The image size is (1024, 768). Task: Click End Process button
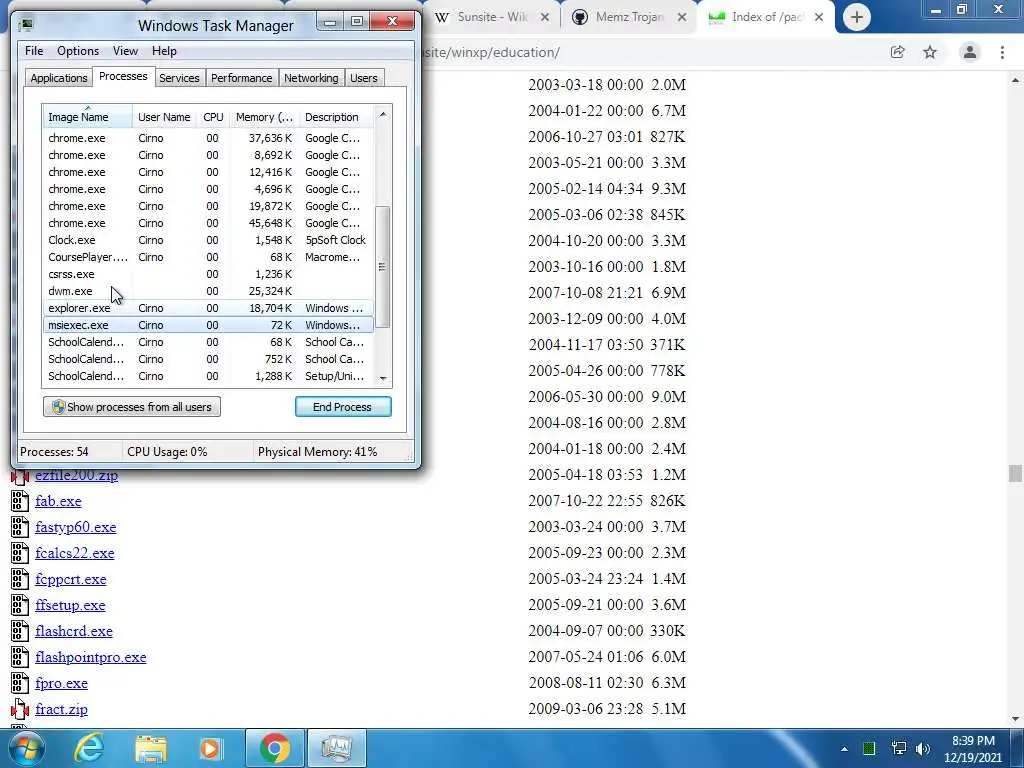[343, 407]
